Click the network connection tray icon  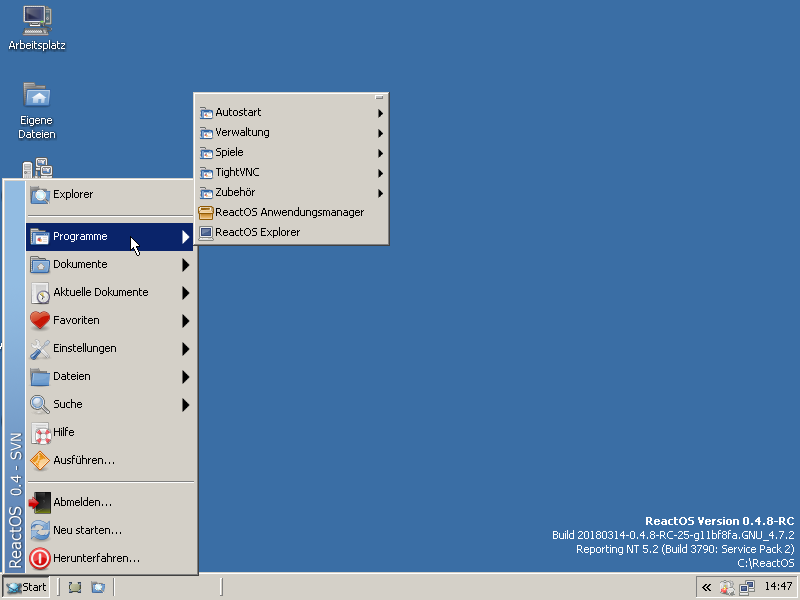pos(747,587)
